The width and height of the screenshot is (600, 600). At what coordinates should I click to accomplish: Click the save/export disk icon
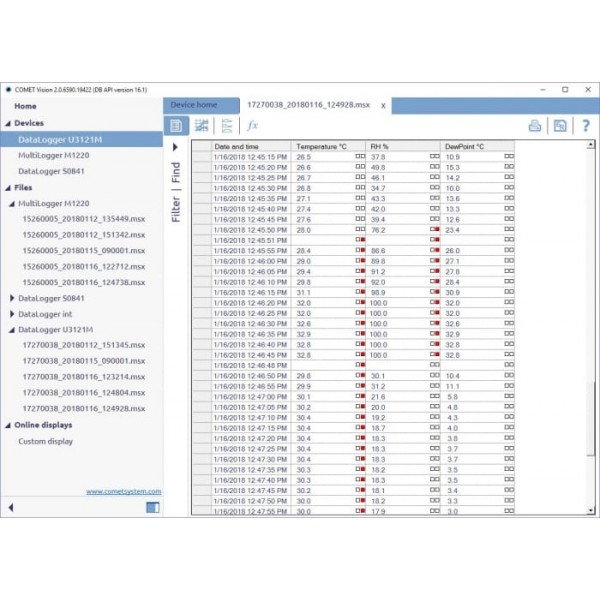560,125
